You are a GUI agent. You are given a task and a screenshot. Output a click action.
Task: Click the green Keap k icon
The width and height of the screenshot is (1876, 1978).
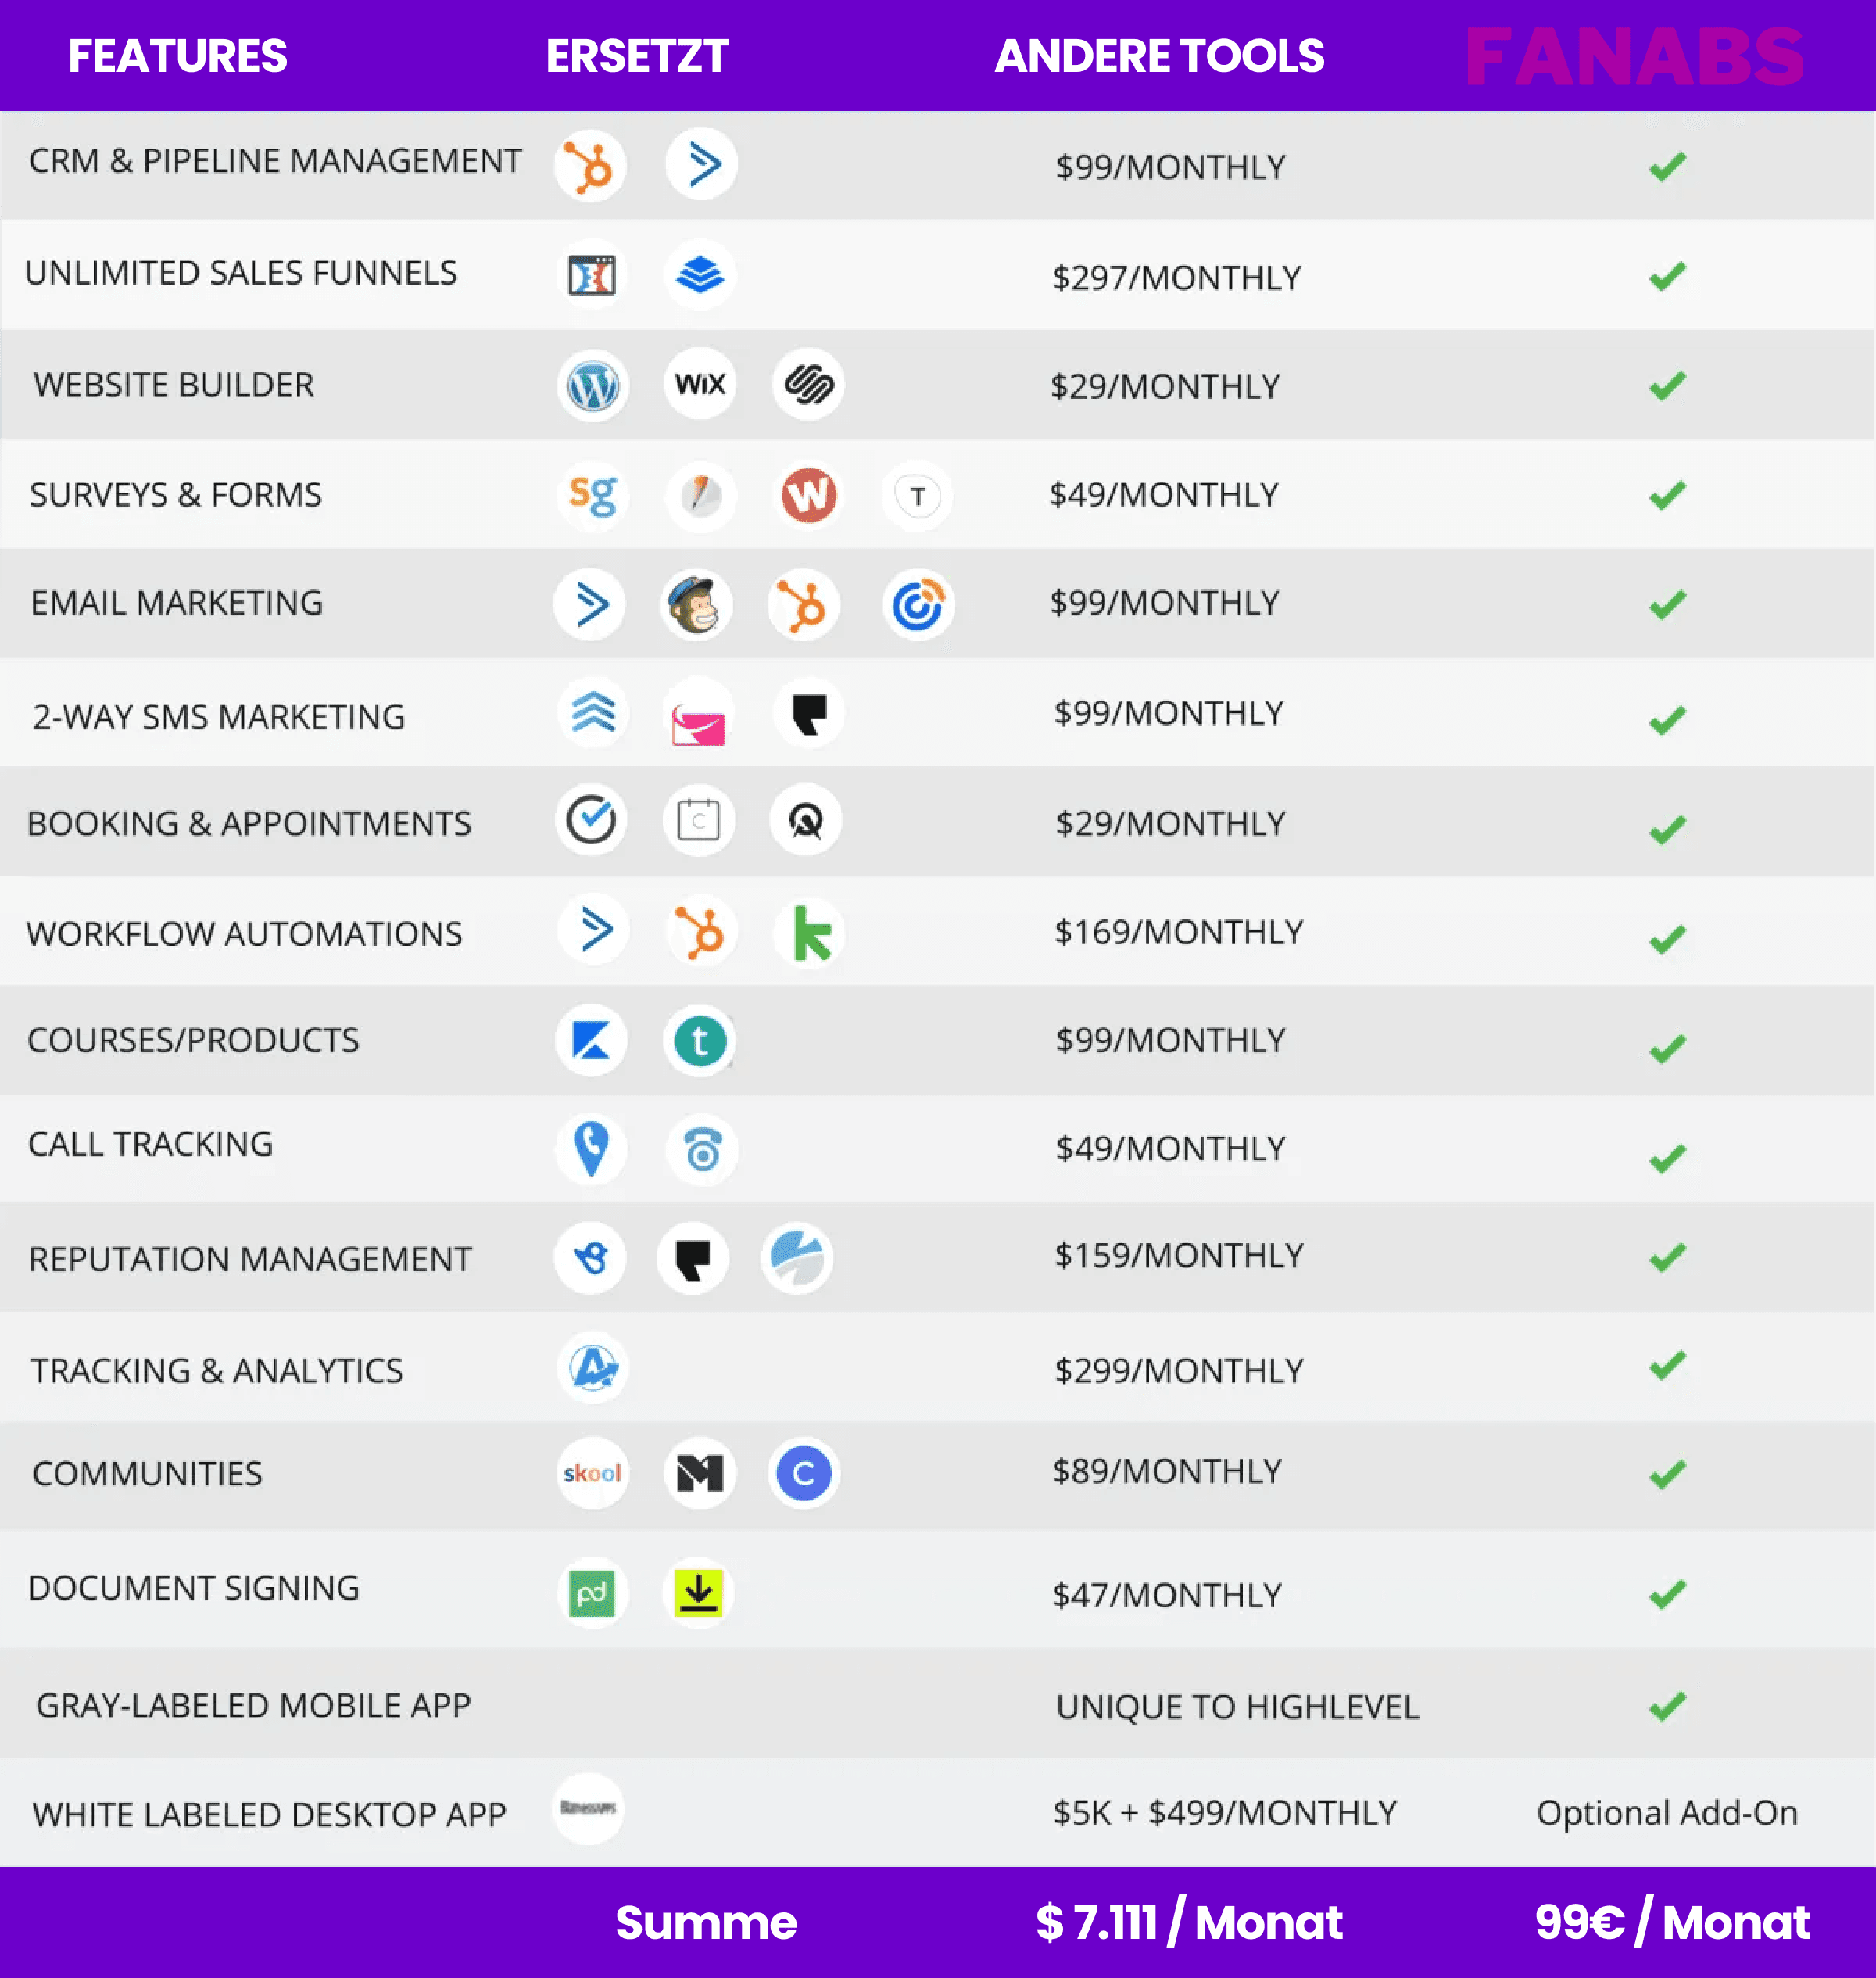click(x=810, y=933)
